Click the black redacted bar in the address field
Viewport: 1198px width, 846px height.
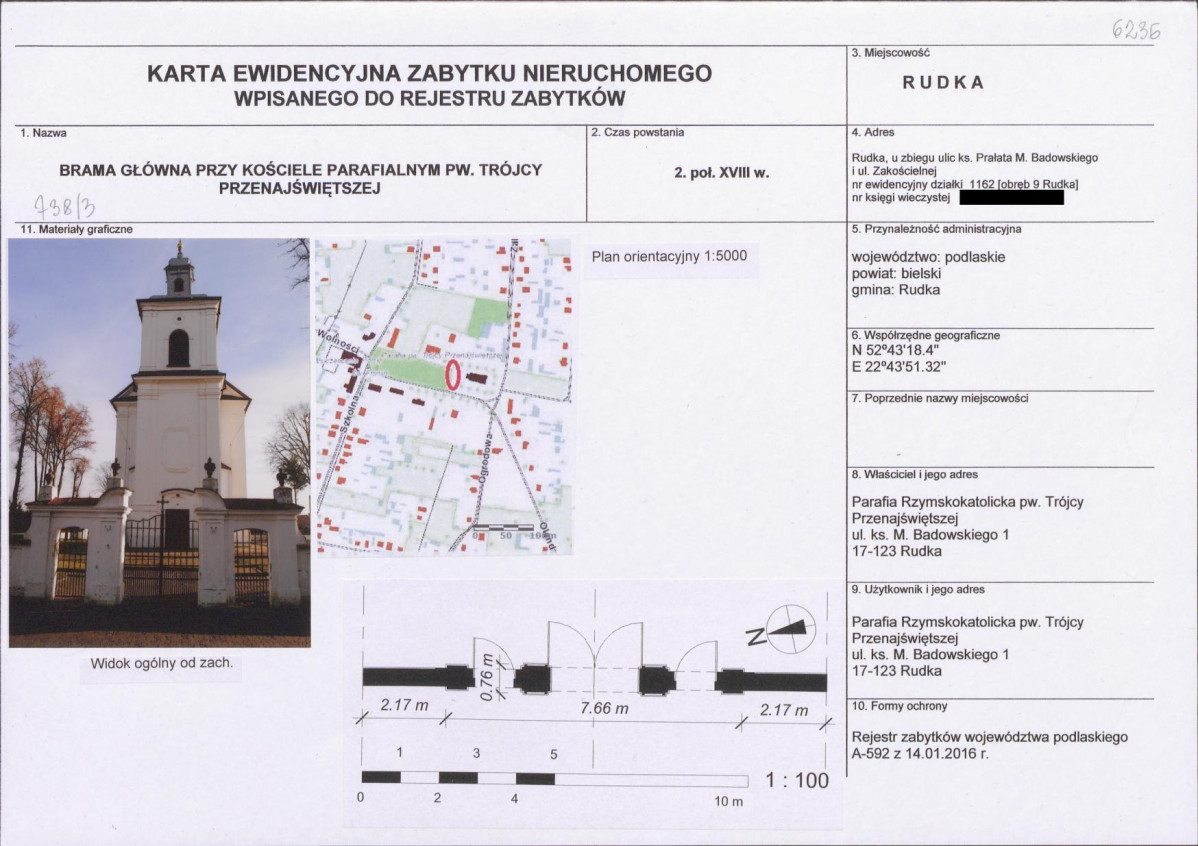pyautogui.click(x=1016, y=198)
